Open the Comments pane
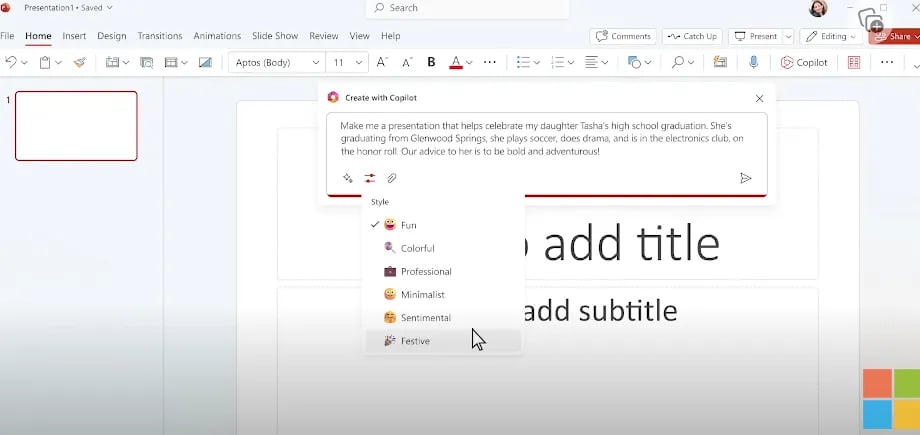The height and width of the screenshot is (435, 920). 623,36
